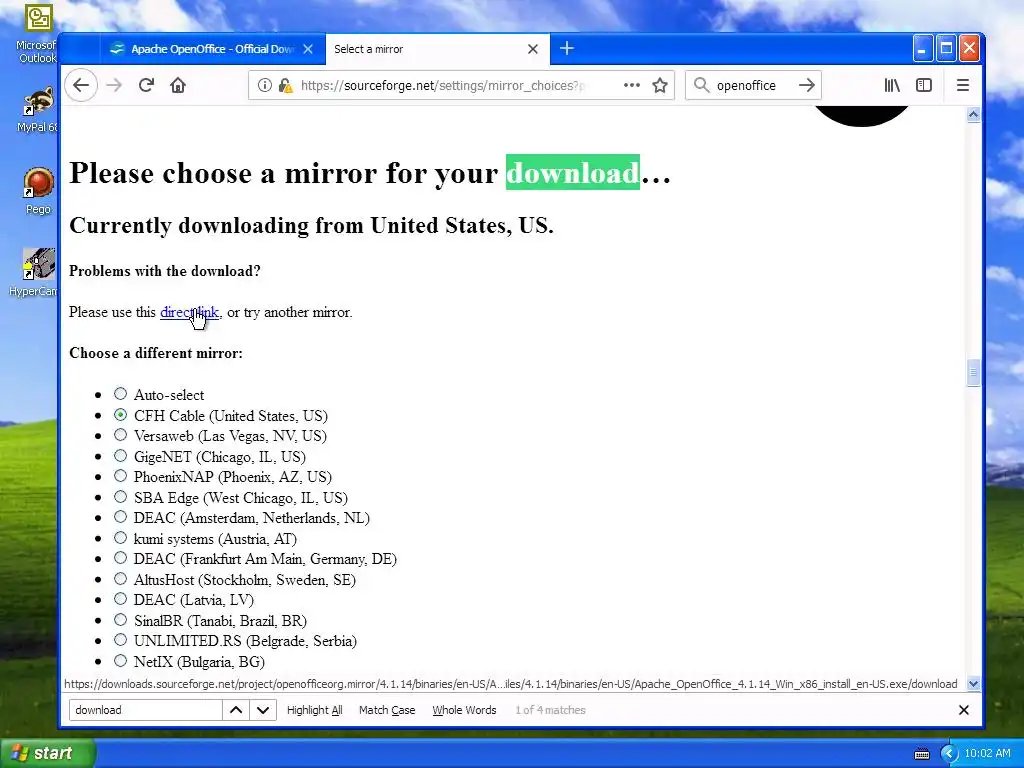Viewport: 1024px width, 768px height.
Task: Bookmark this page with the star
Action: click(x=660, y=86)
